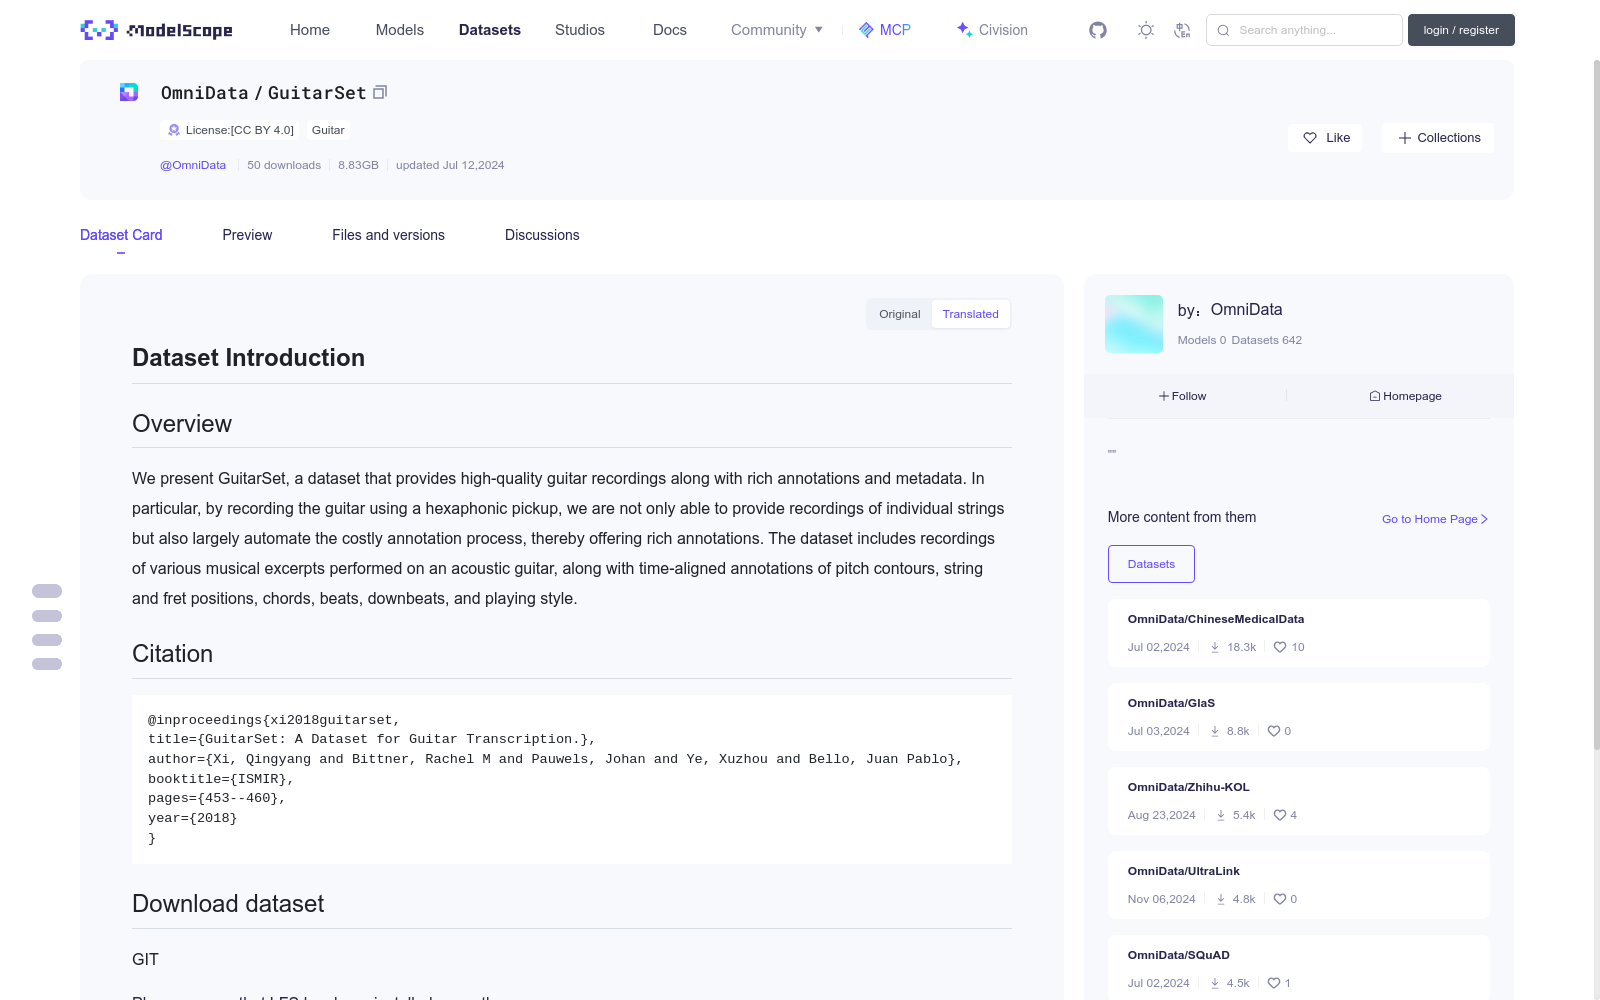Click the search magnifier icon
The image size is (1600, 1000).
point(1223,30)
